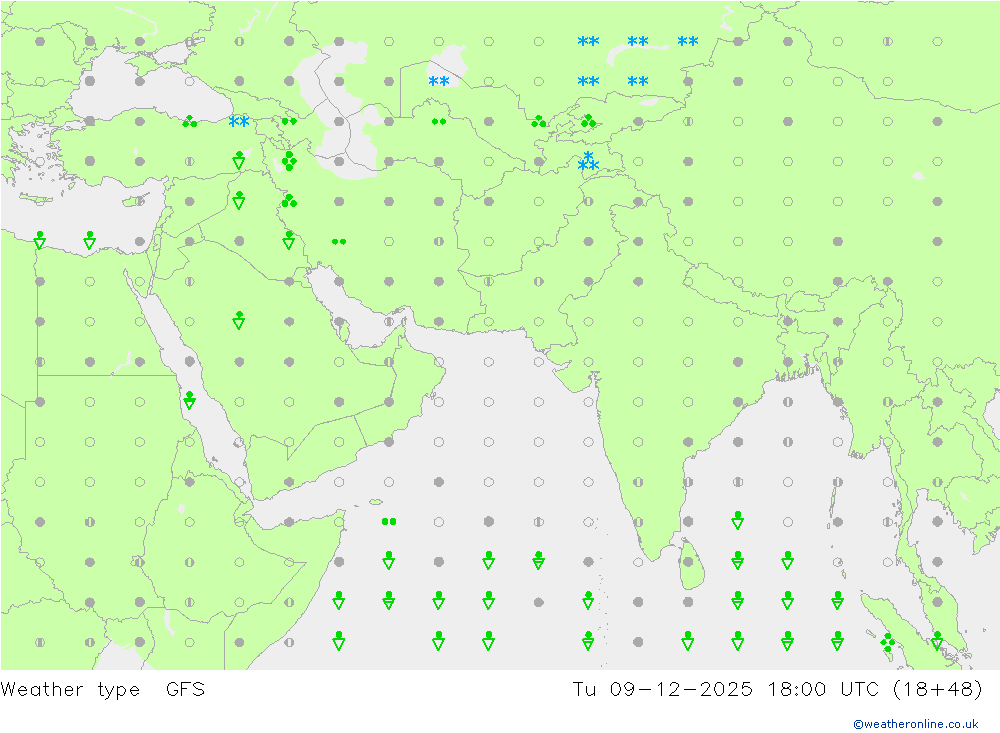This screenshot has height=733, width=1000.
Task: Click the two-dot rain symbol over Turkmenistan
Action: point(438,122)
